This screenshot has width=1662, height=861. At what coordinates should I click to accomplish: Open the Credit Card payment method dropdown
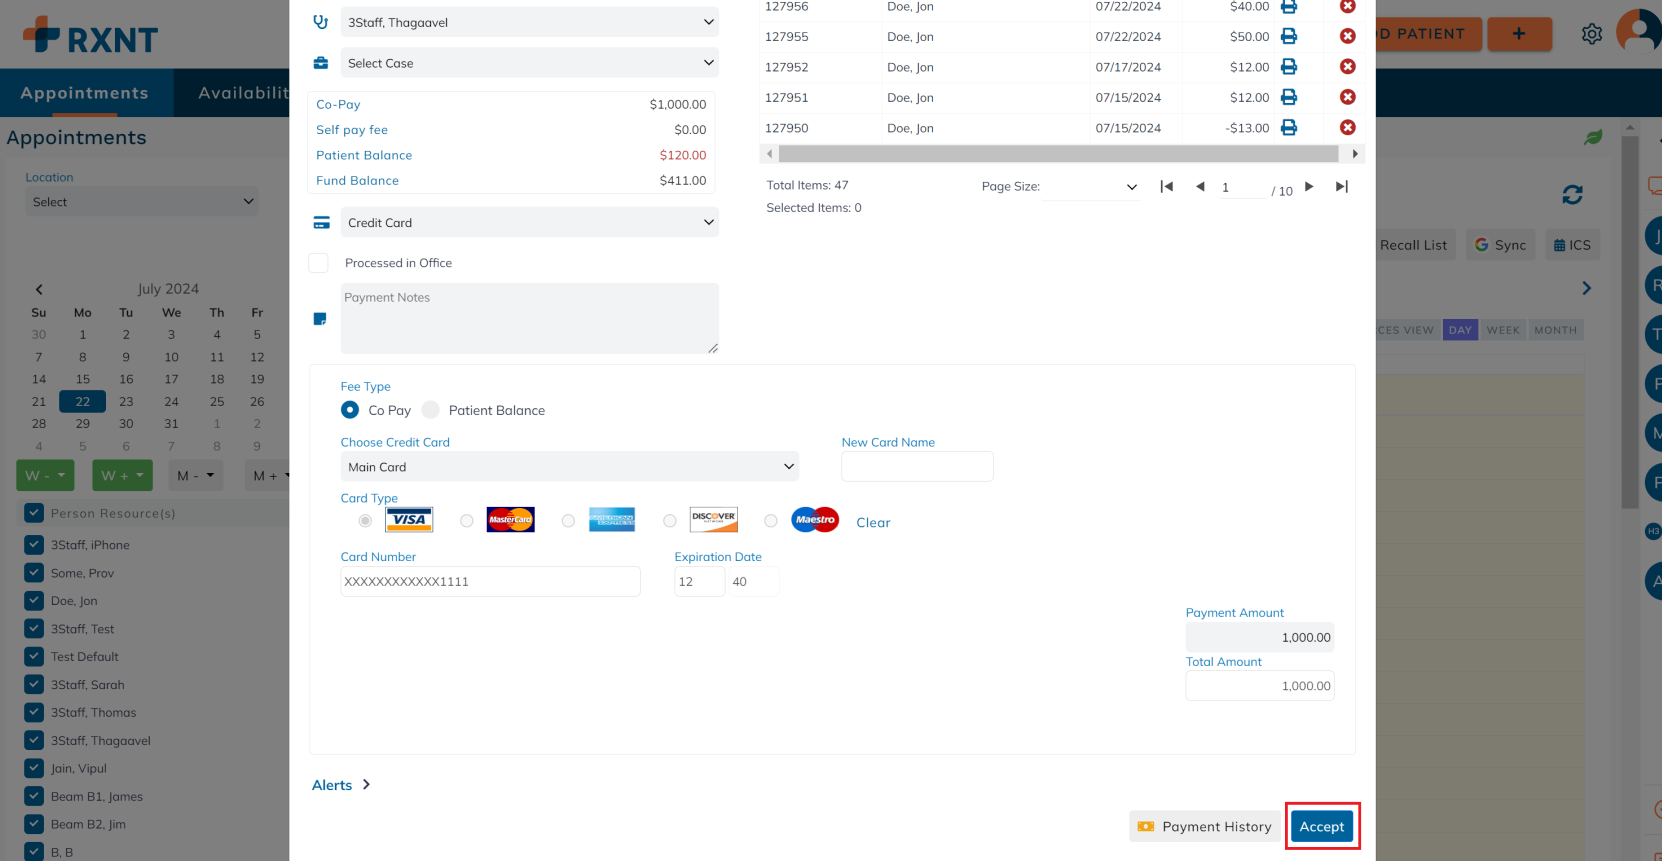click(529, 223)
